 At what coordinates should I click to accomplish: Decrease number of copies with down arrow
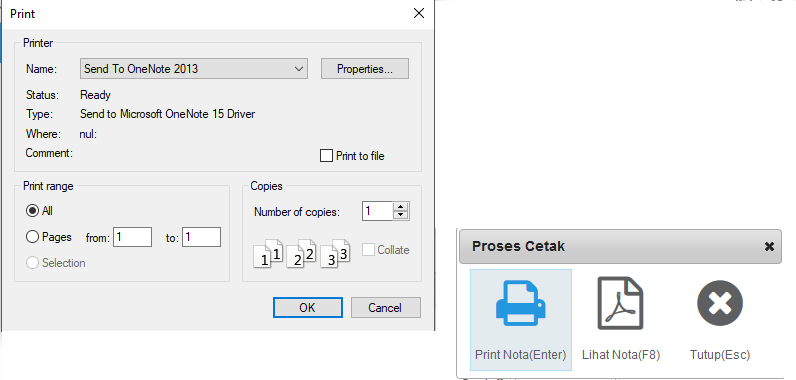pyautogui.click(x=401, y=215)
